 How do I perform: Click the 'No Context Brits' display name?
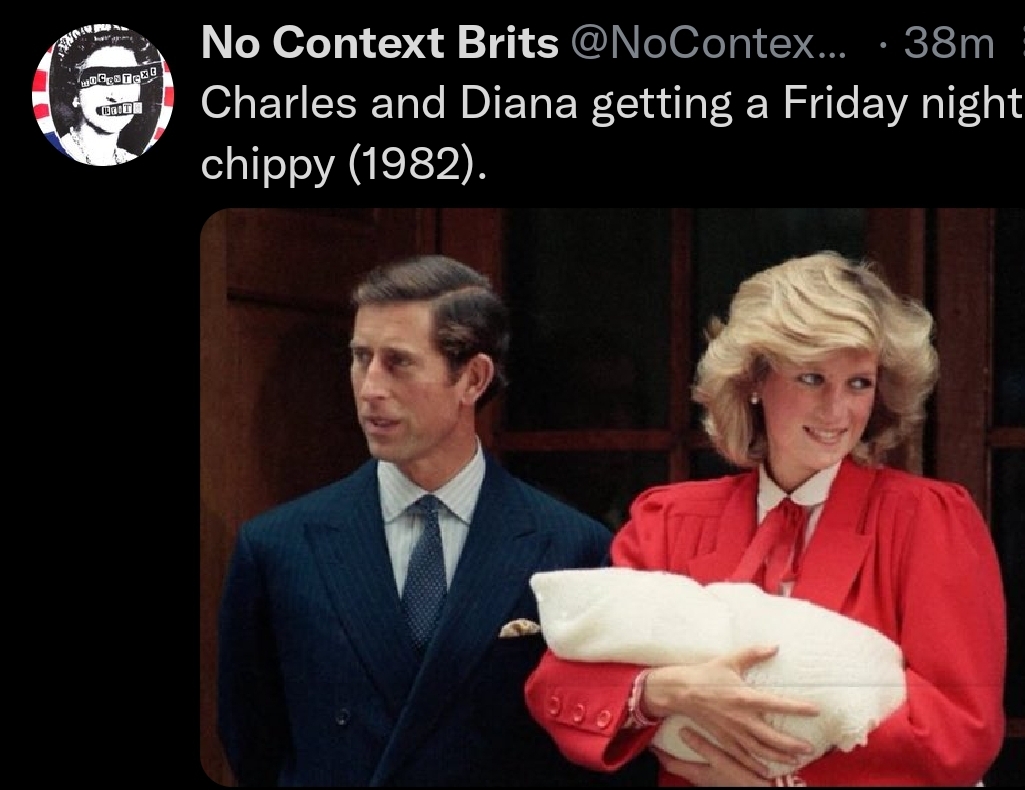point(380,42)
